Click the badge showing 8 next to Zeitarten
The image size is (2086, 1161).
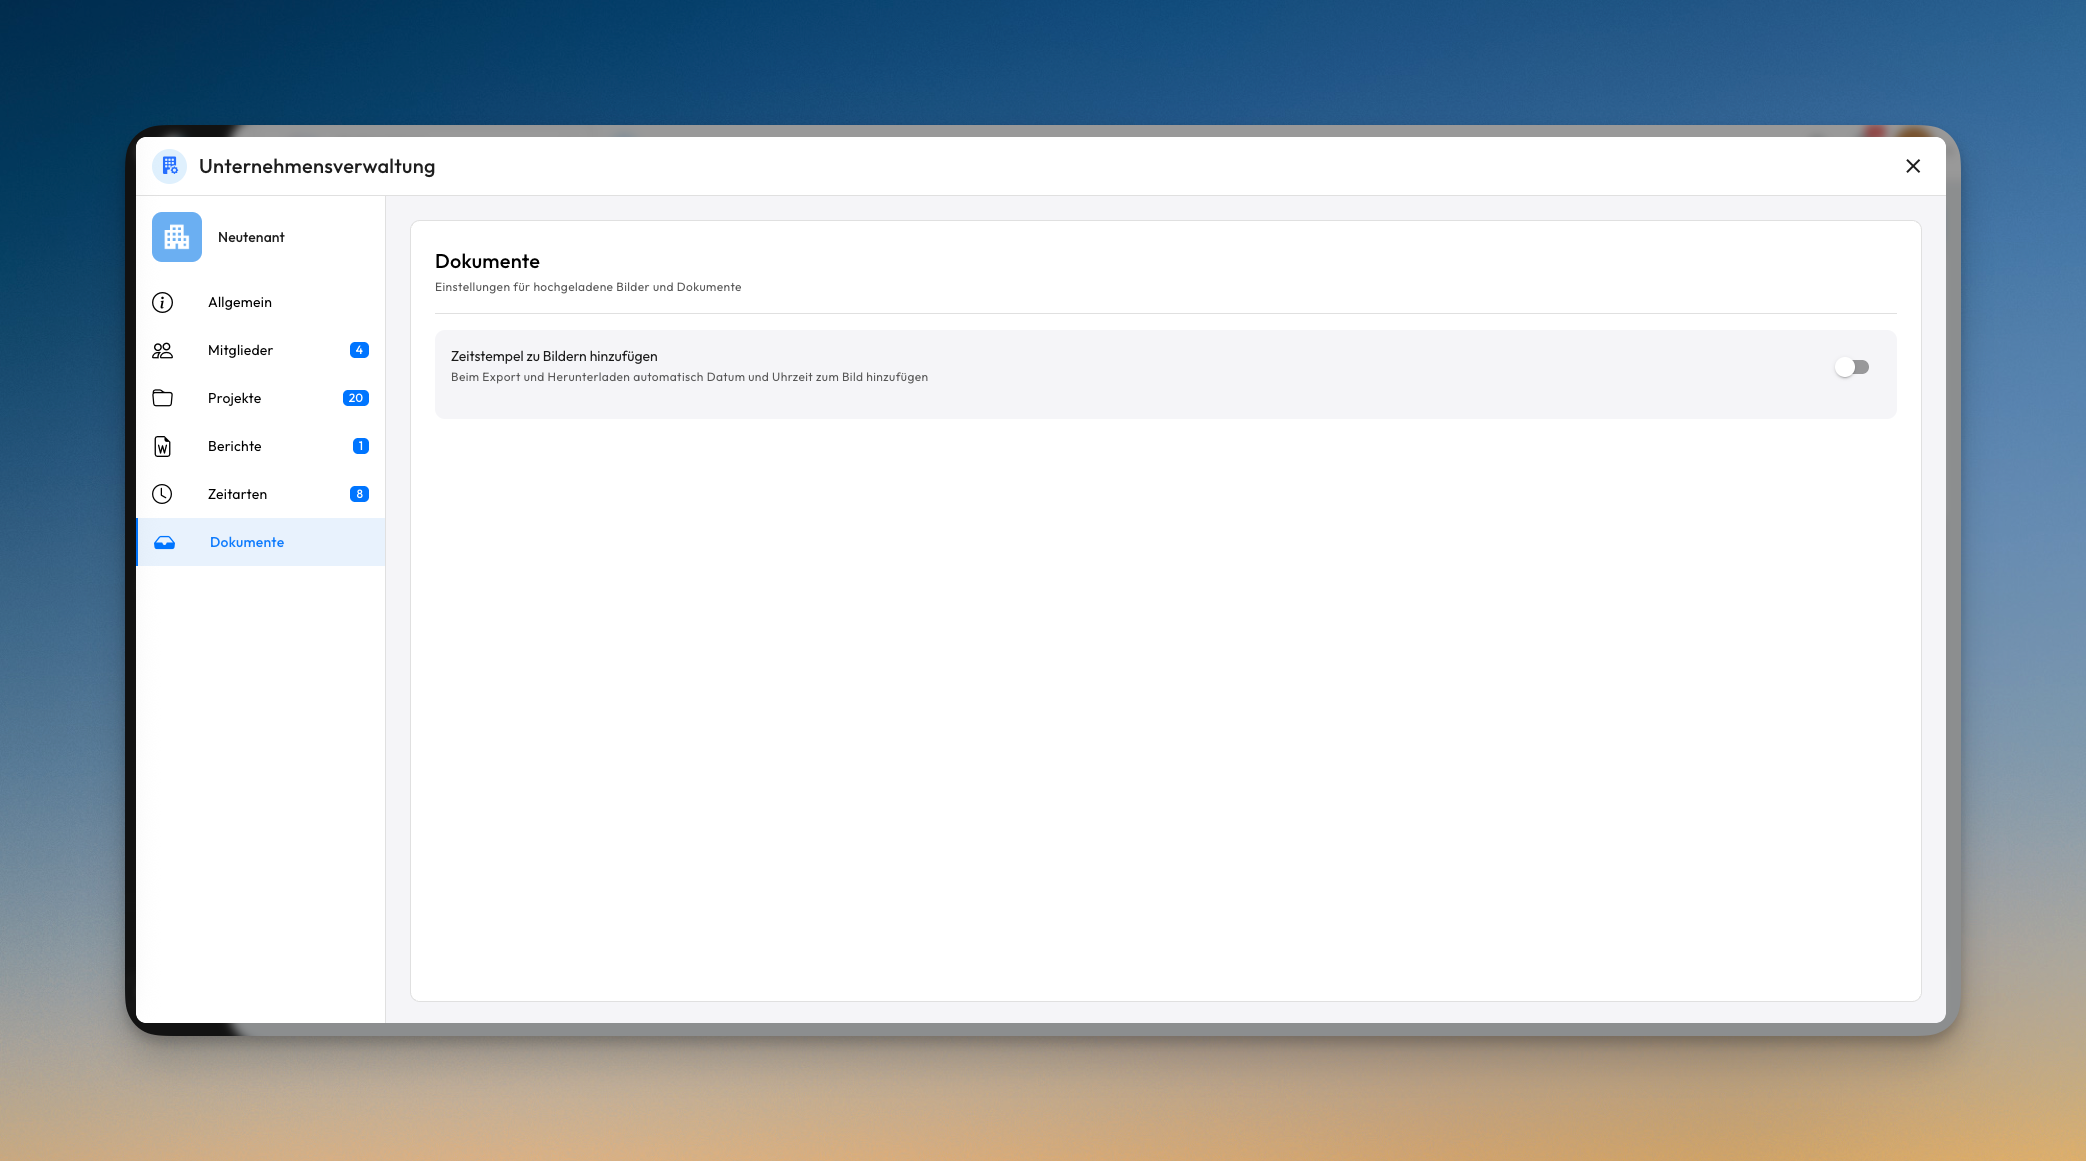(359, 494)
